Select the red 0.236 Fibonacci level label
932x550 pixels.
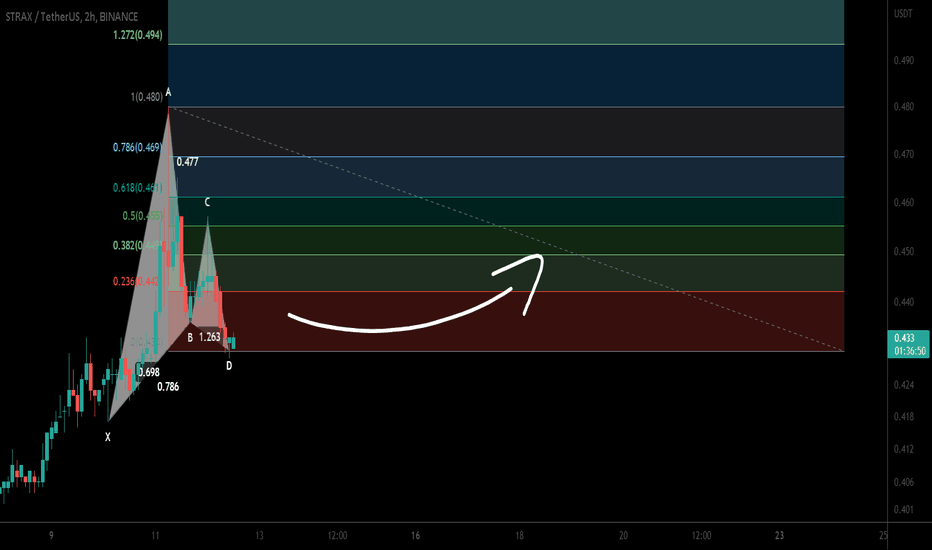tap(136, 281)
